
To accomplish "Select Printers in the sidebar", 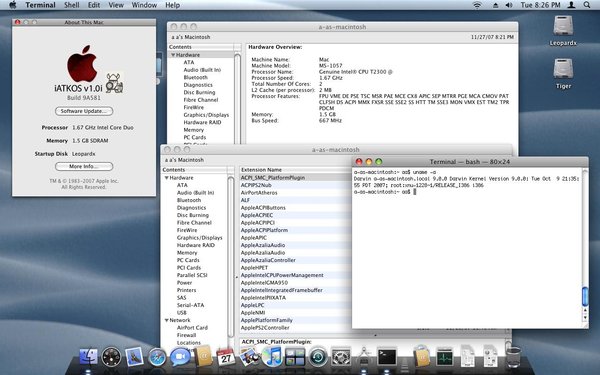I will pyautogui.click(x=186, y=290).
